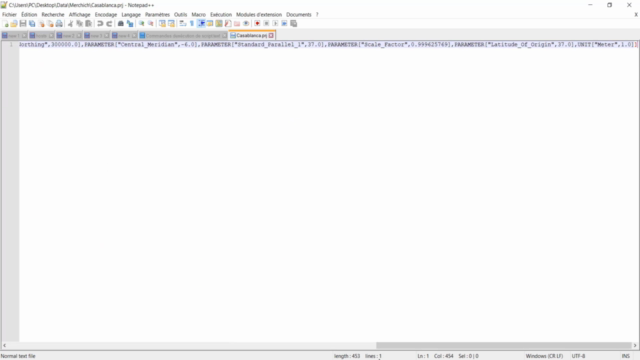
Task: Click the Open file folder icon
Action: (14, 24)
